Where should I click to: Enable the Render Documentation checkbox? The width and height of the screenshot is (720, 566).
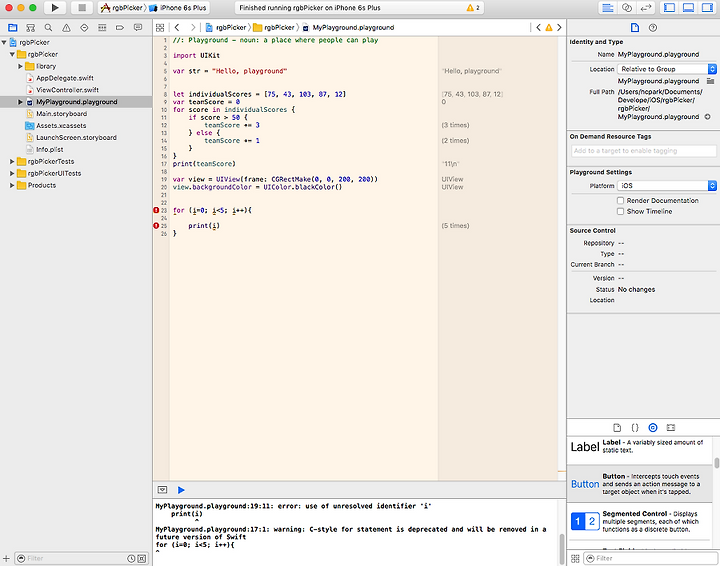621,200
